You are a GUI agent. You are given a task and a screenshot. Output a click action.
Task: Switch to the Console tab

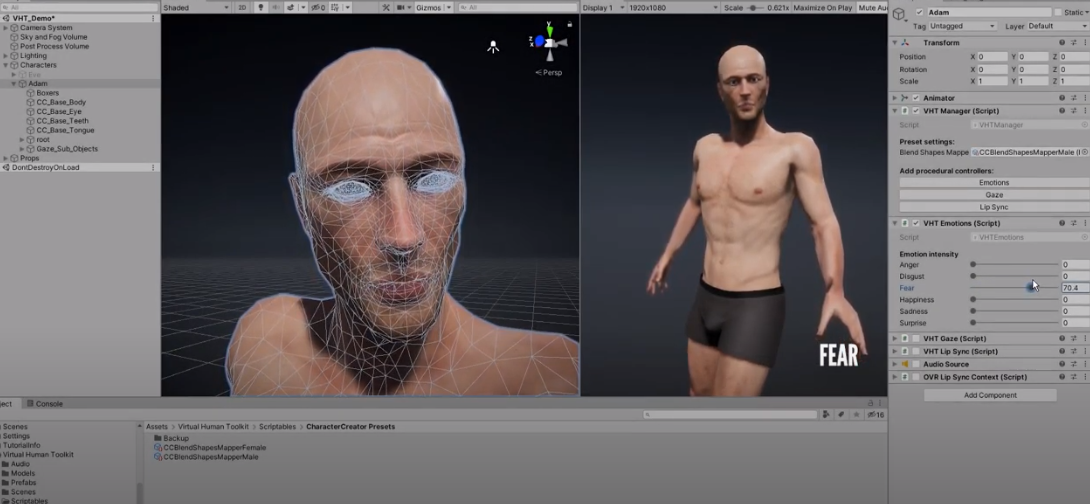coord(48,404)
